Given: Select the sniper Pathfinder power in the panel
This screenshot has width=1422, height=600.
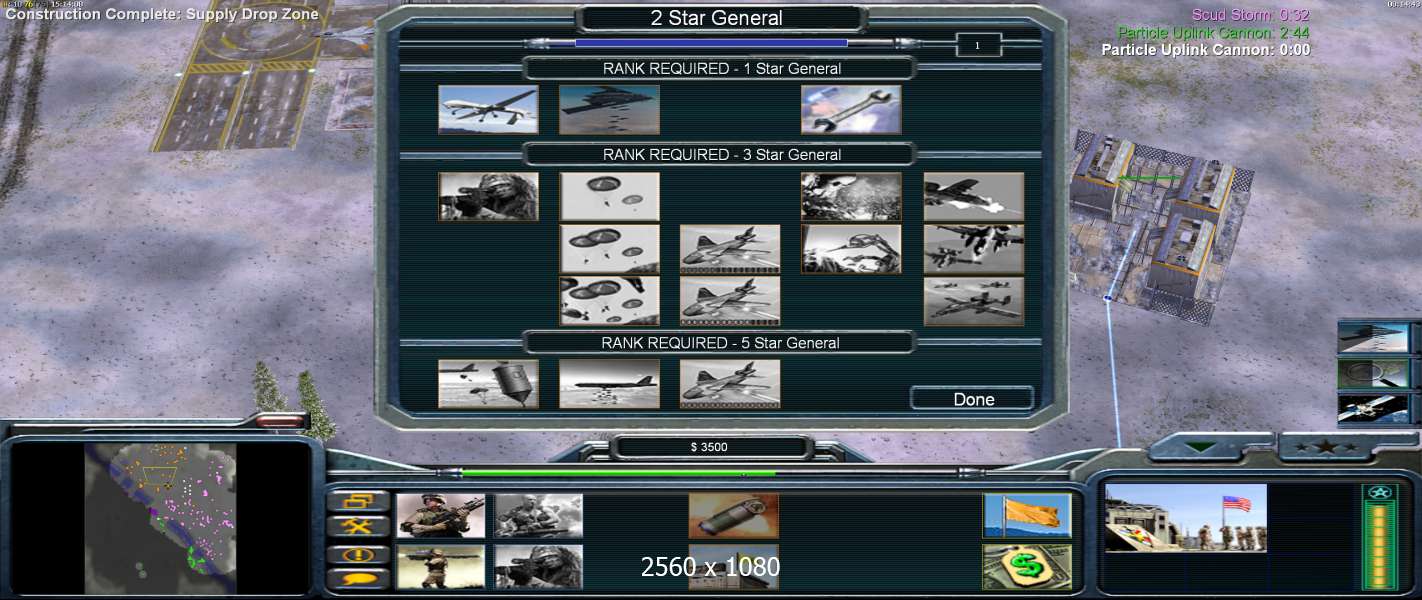Looking at the screenshot, I should coord(488,196).
